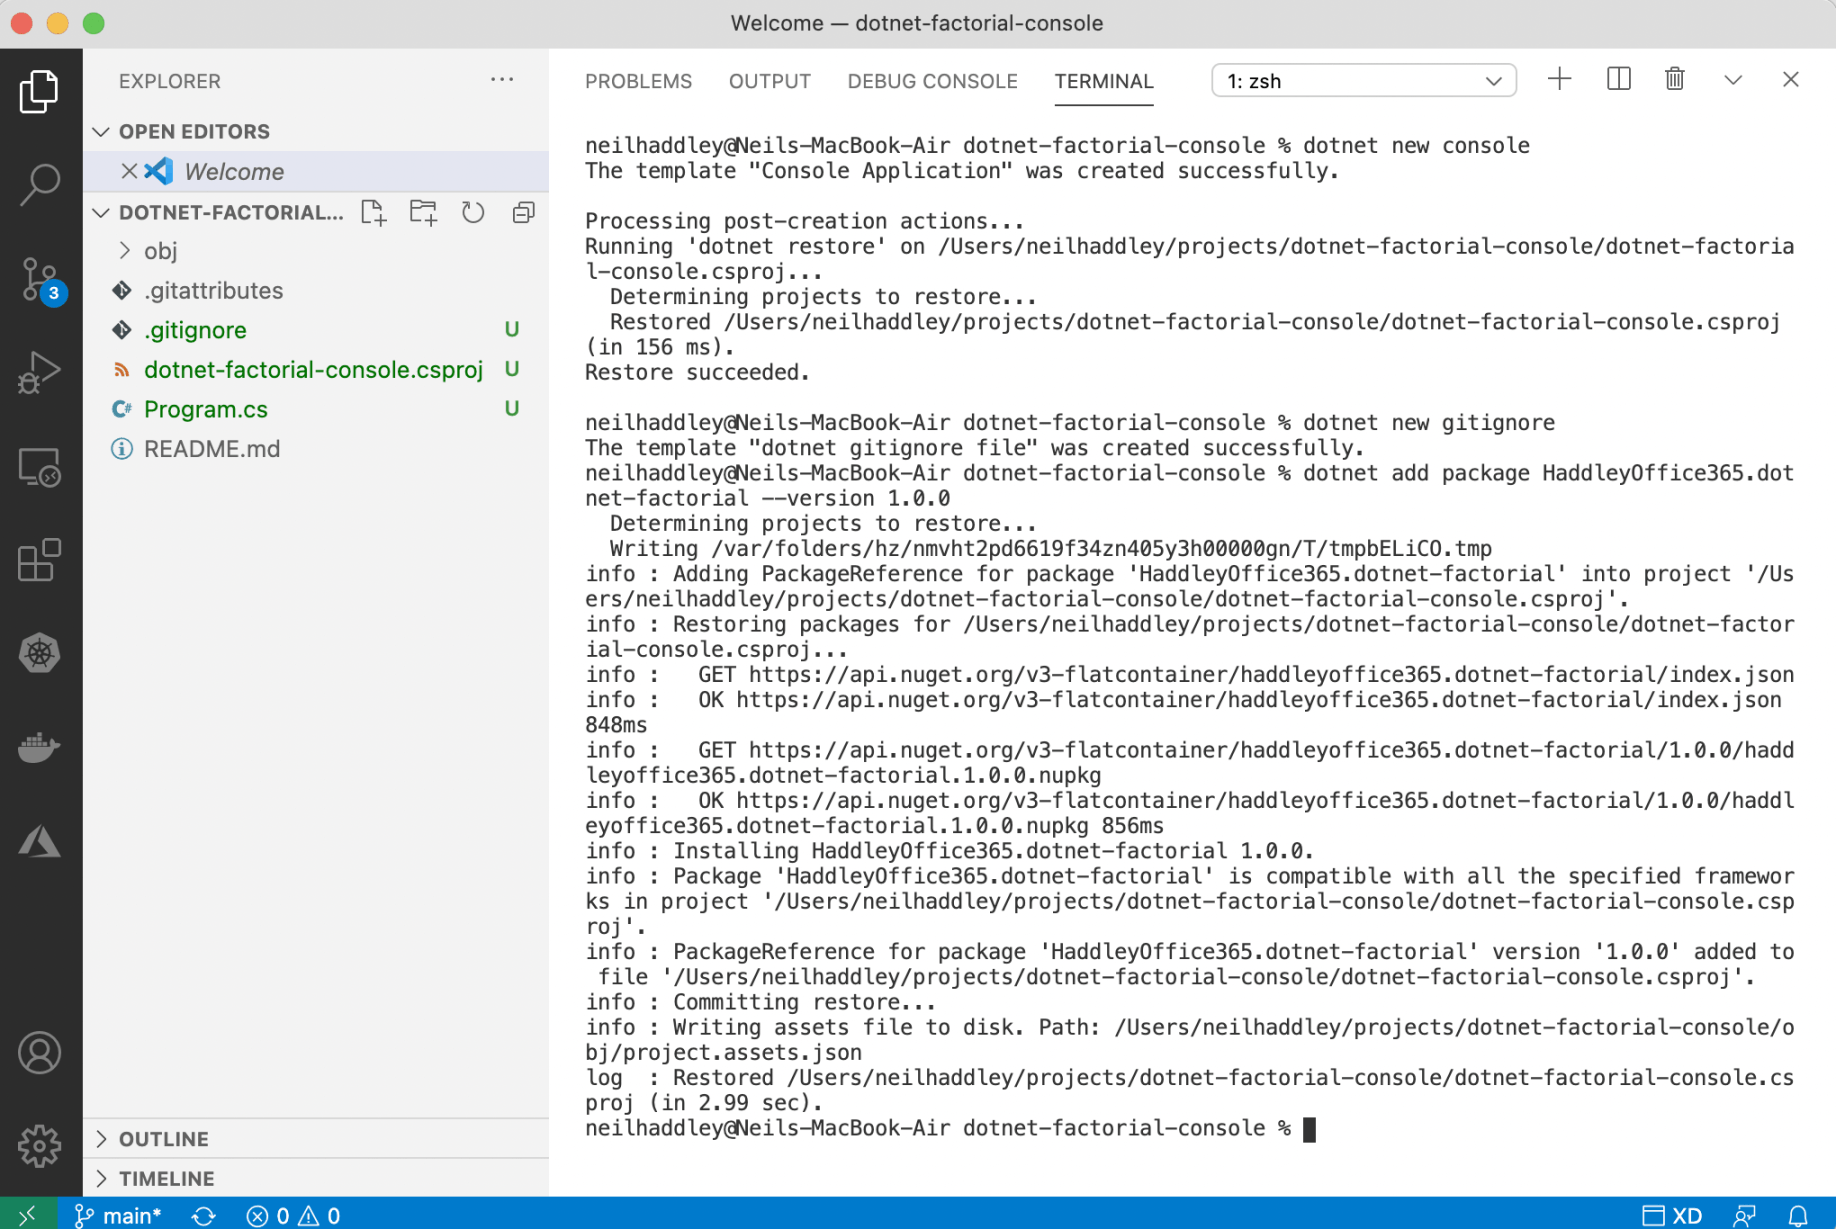Click the 'dotnet new gitignore' command text
Screen dimensions: 1836x1229
[1429, 422]
